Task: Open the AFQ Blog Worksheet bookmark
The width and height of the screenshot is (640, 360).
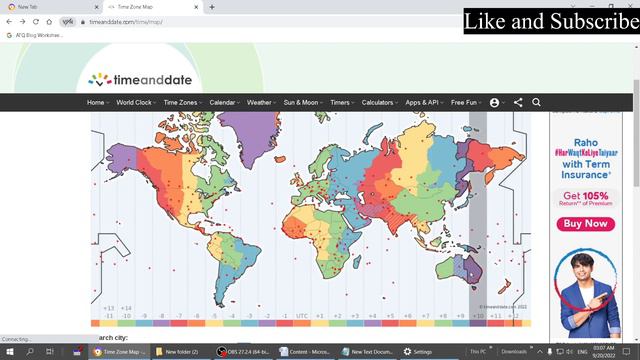Action: click(x=35, y=36)
